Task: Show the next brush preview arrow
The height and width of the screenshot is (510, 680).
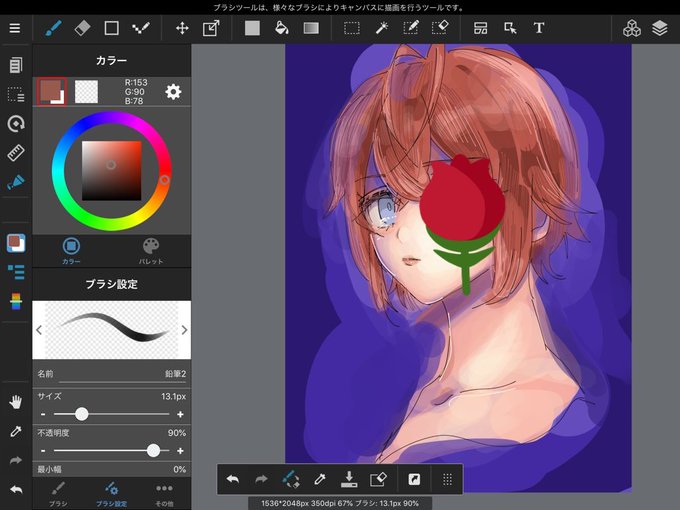Action: tap(184, 330)
